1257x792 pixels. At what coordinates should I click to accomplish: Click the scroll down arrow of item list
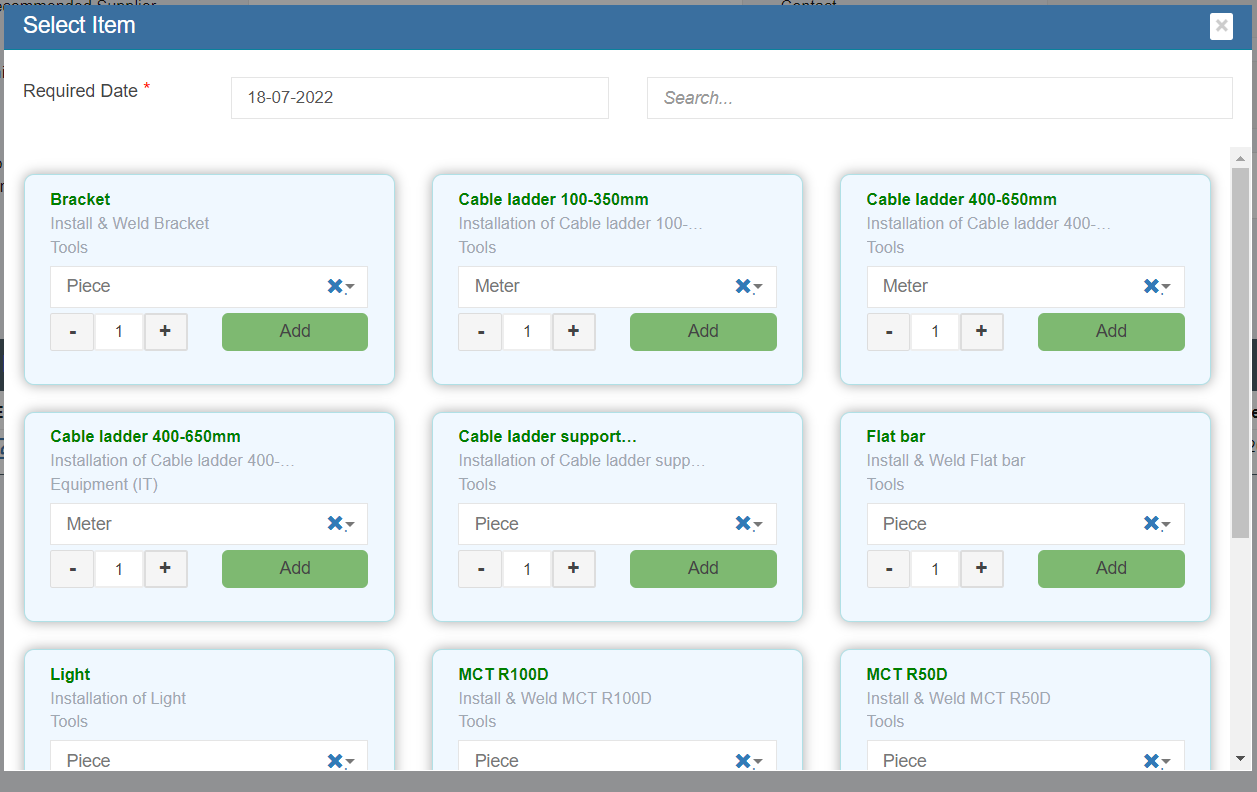coord(1240,759)
